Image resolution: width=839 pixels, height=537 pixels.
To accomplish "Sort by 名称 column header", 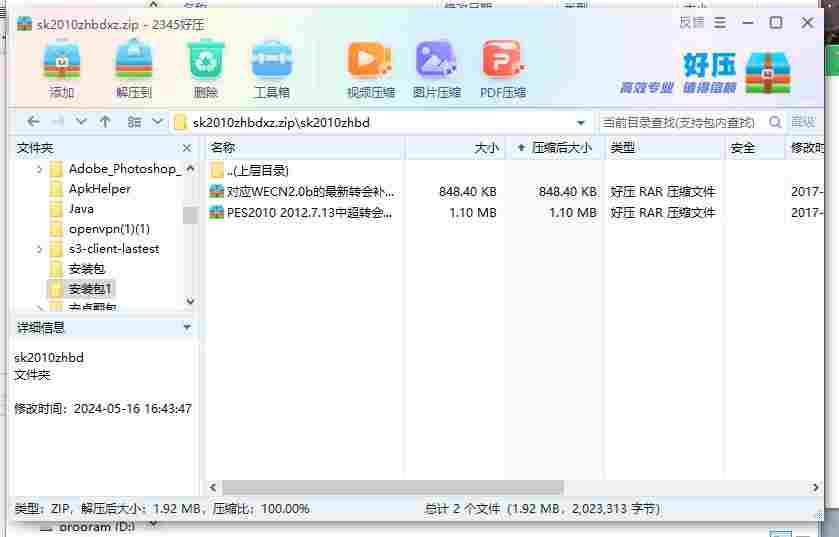I will (304, 148).
